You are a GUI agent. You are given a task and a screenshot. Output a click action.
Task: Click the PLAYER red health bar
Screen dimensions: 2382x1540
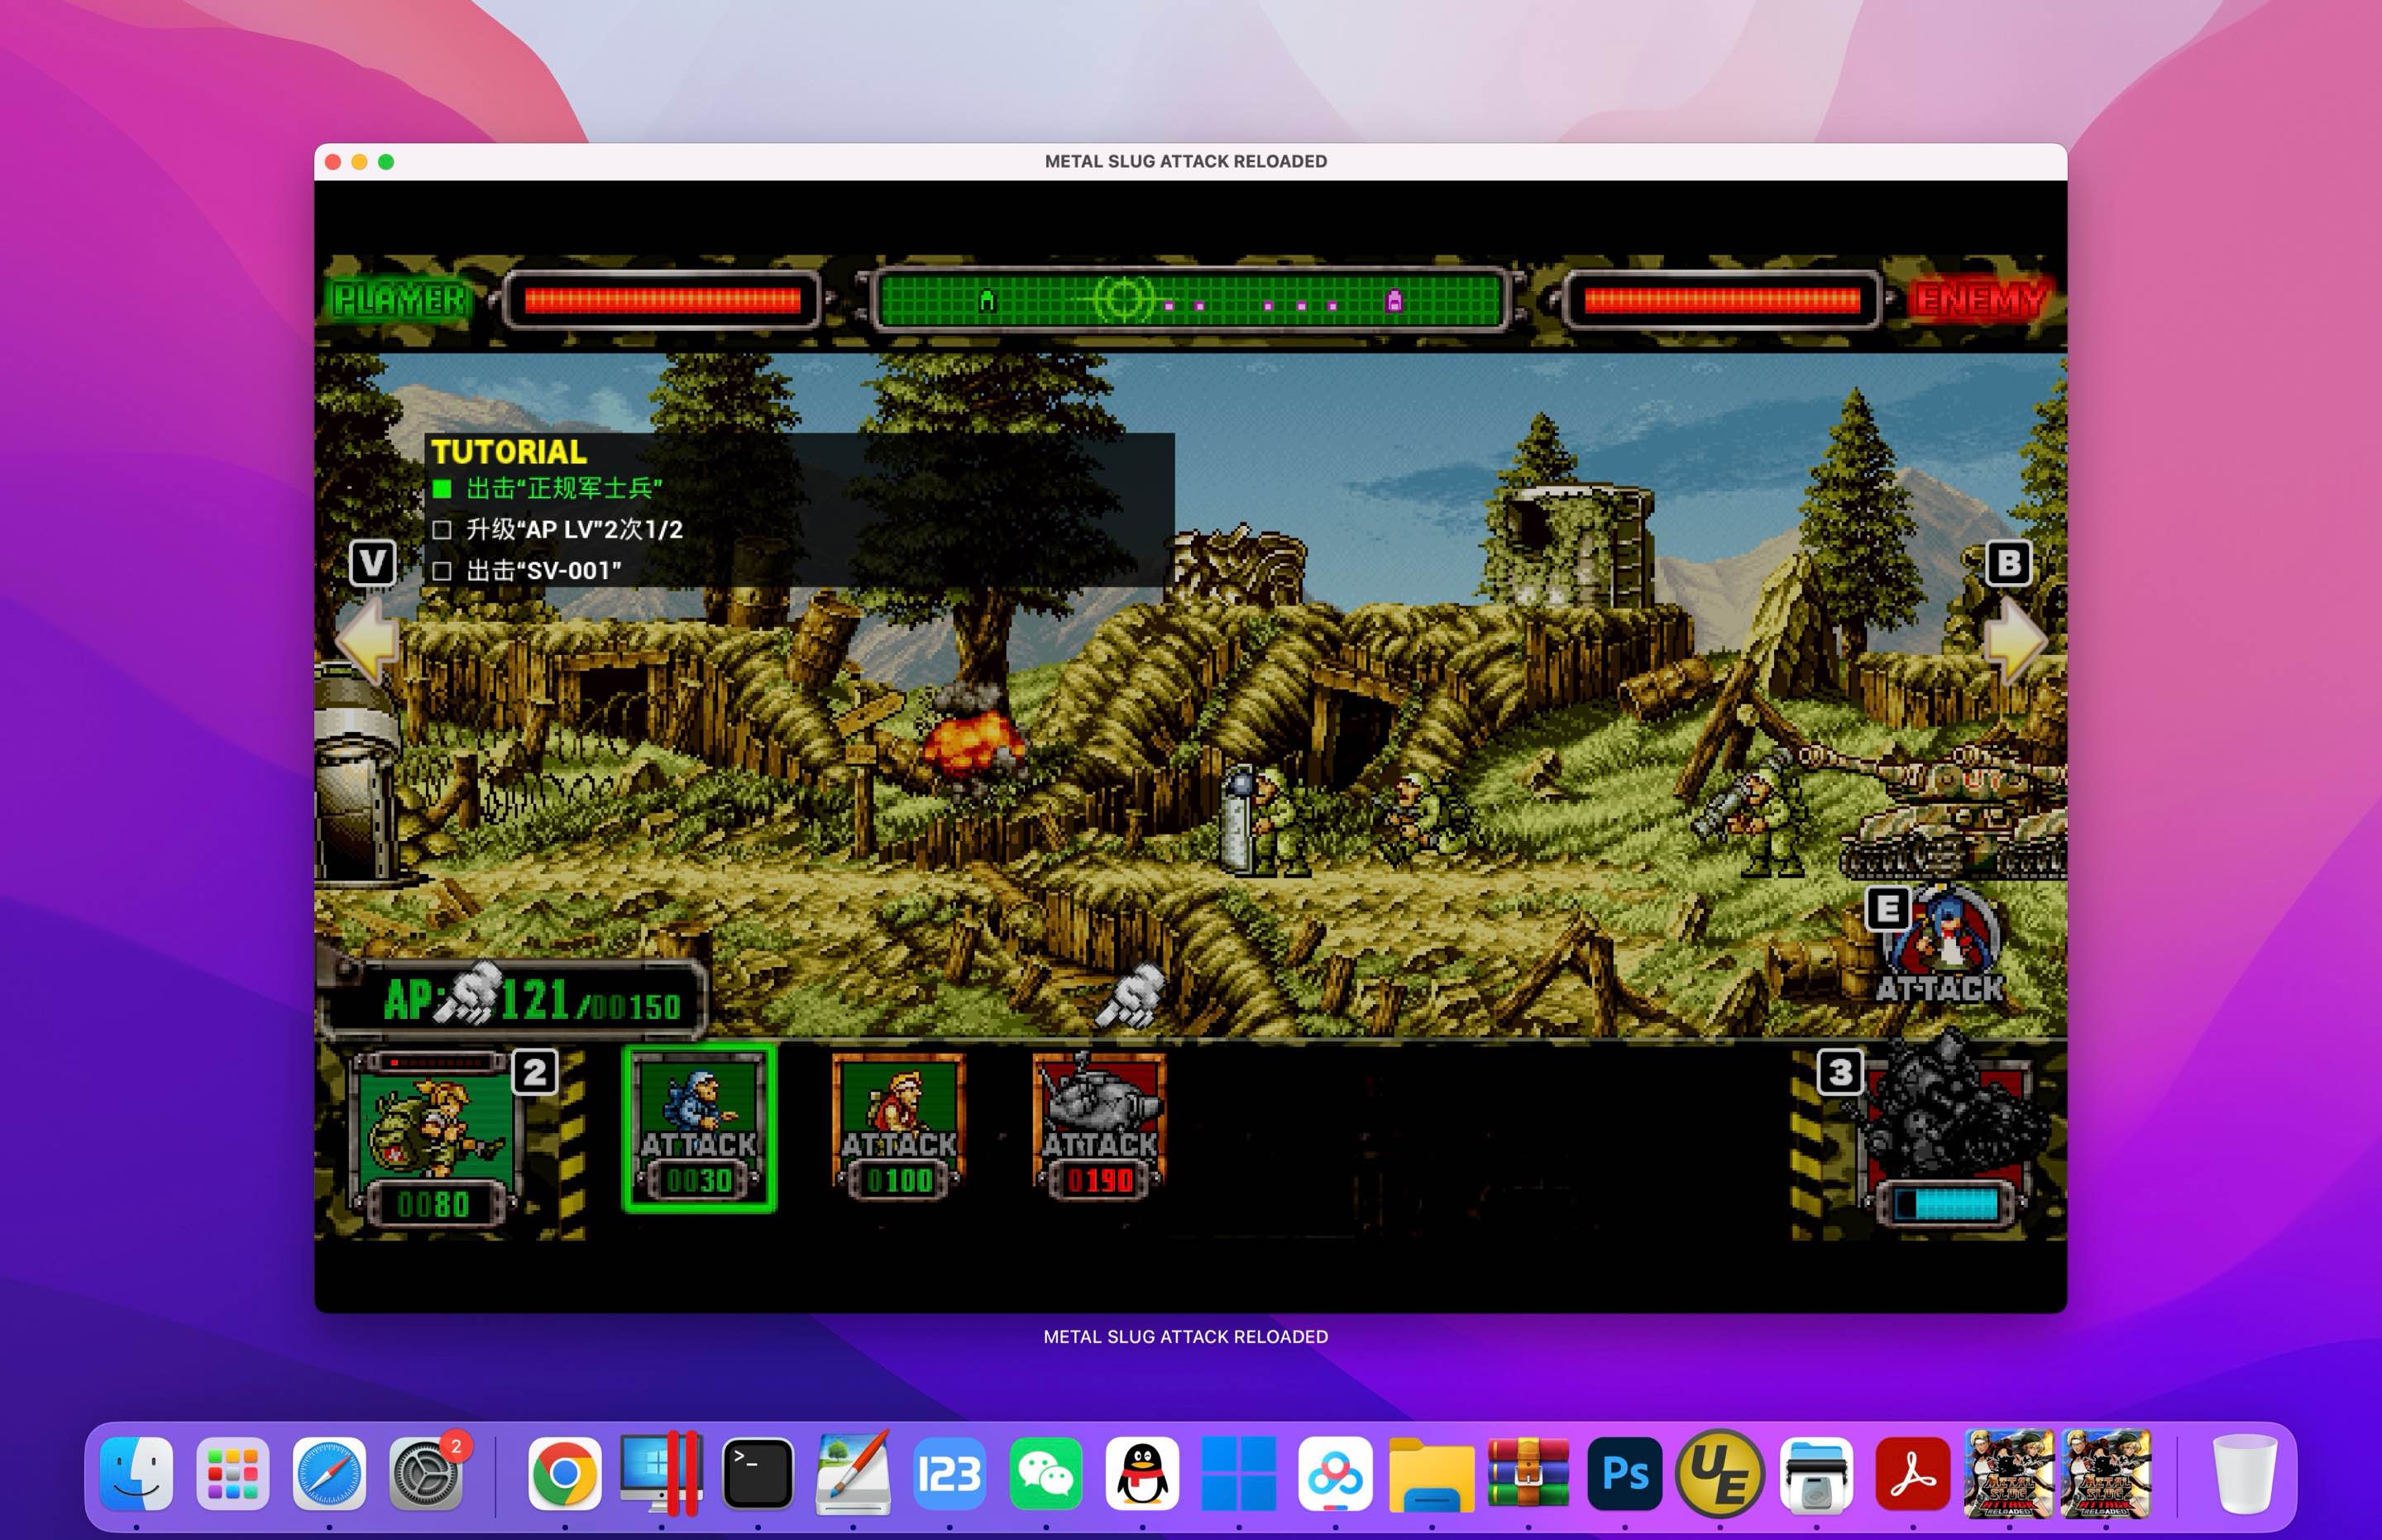[x=662, y=300]
